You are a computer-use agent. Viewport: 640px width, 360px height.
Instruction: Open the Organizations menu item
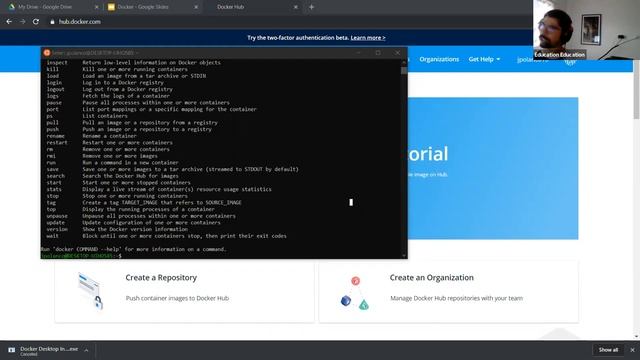[x=439, y=59]
